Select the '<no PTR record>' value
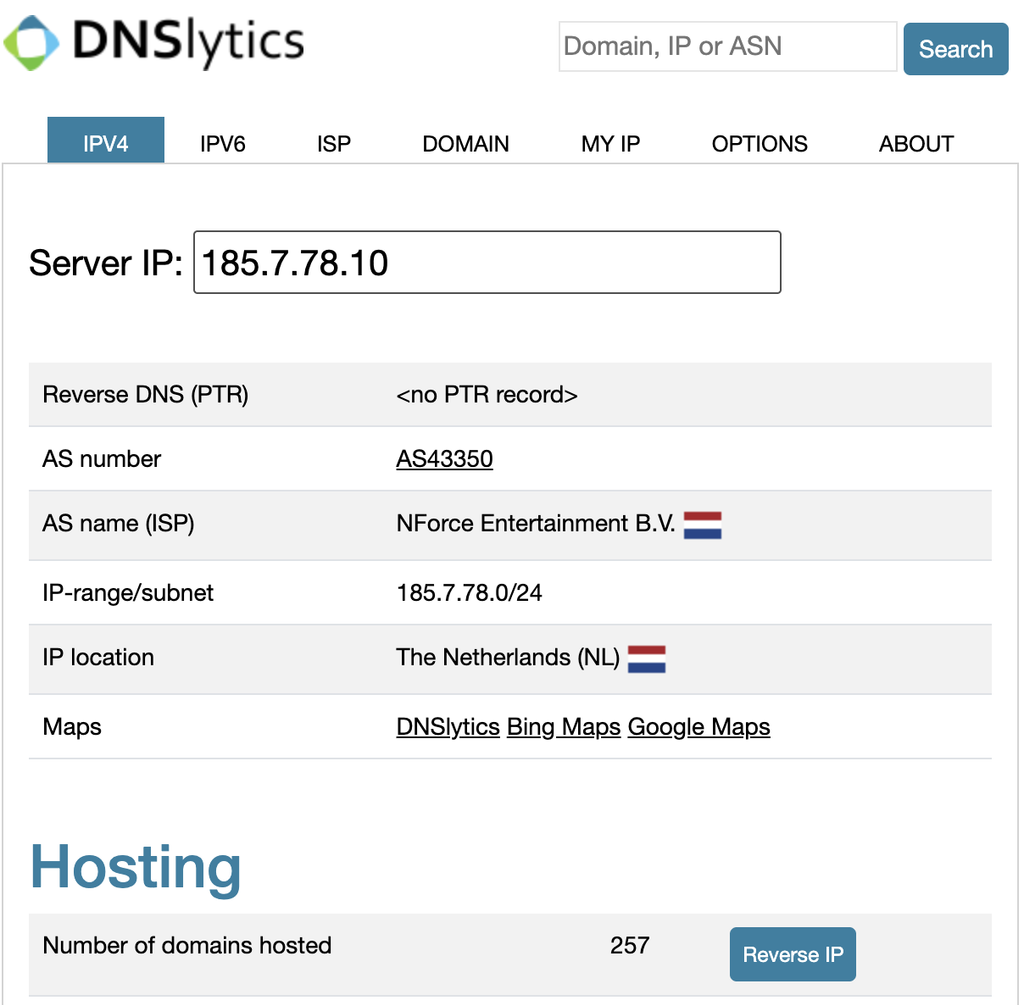Viewport: 1024px width, 1005px height. pos(487,394)
